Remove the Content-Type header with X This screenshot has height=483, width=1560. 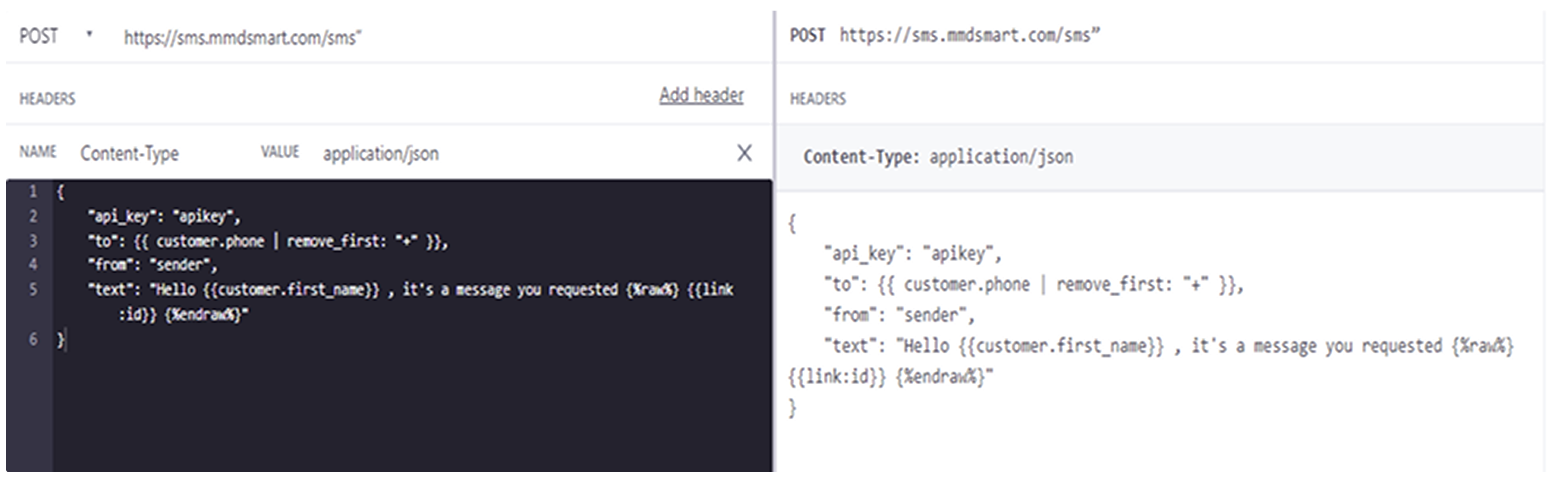tap(744, 153)
